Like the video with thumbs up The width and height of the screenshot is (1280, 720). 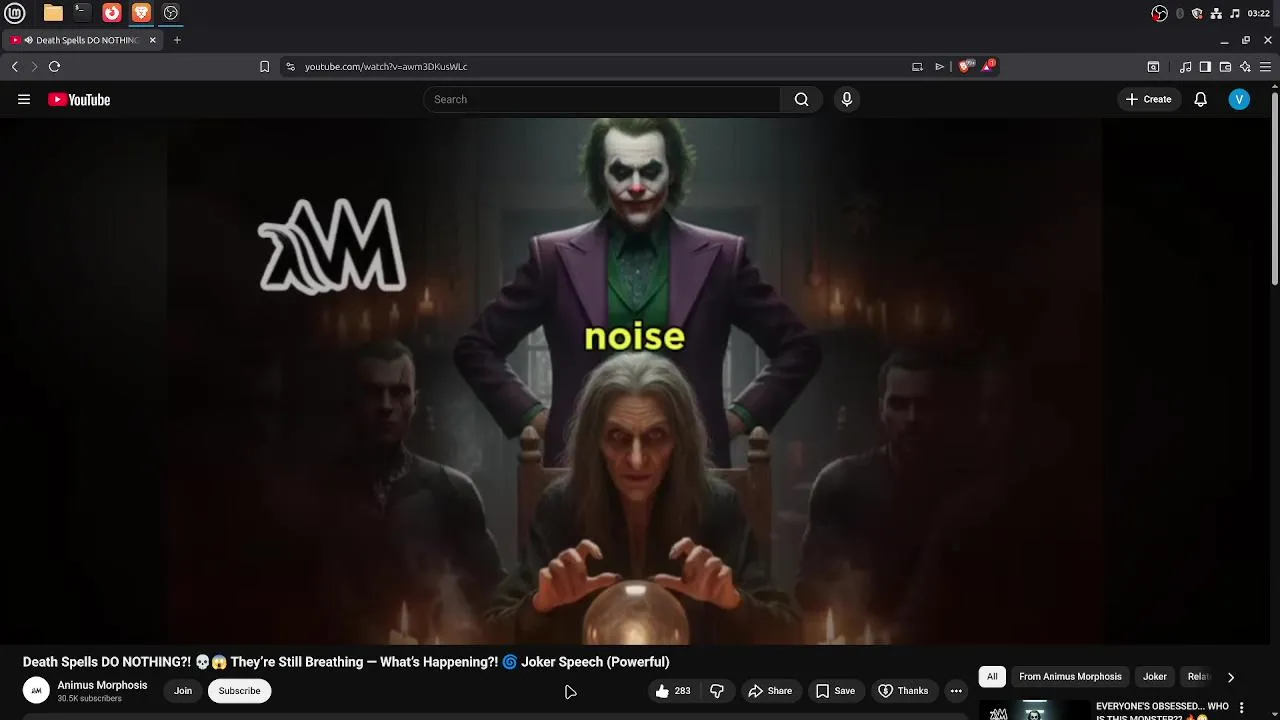click(x=673, y=691)
